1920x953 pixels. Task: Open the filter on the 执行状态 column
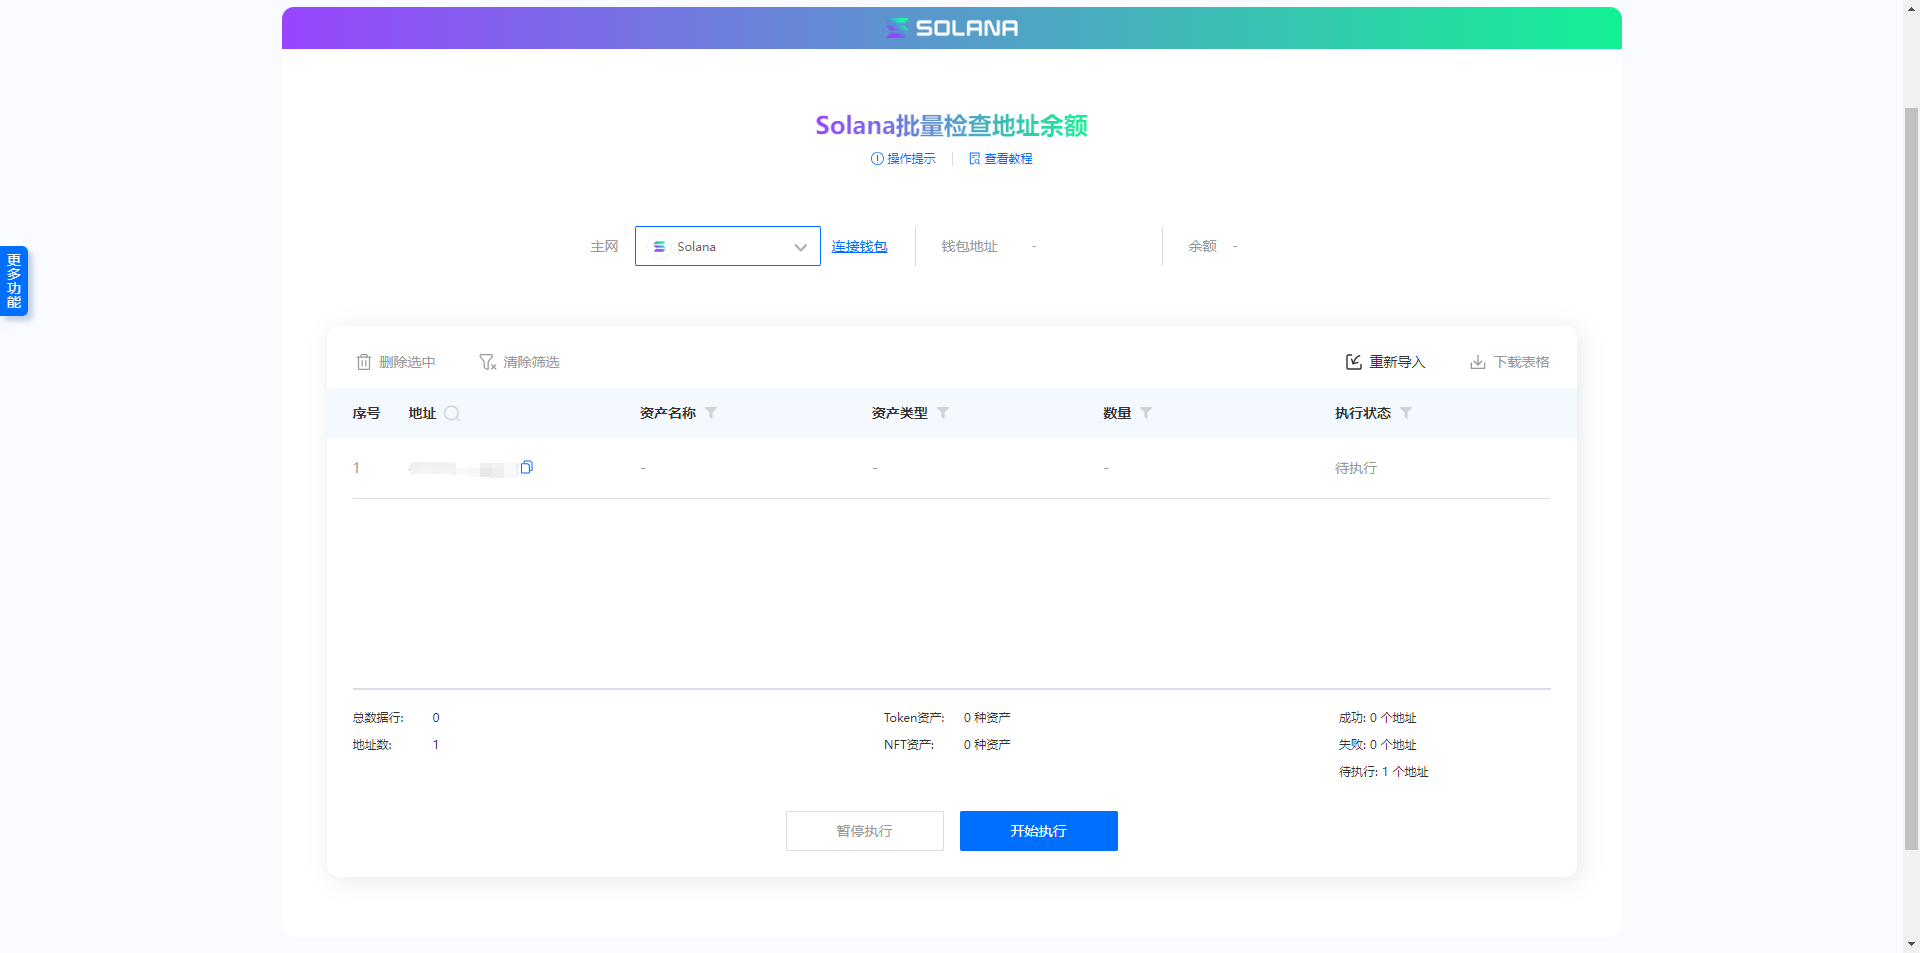(x=1406, y=413)
